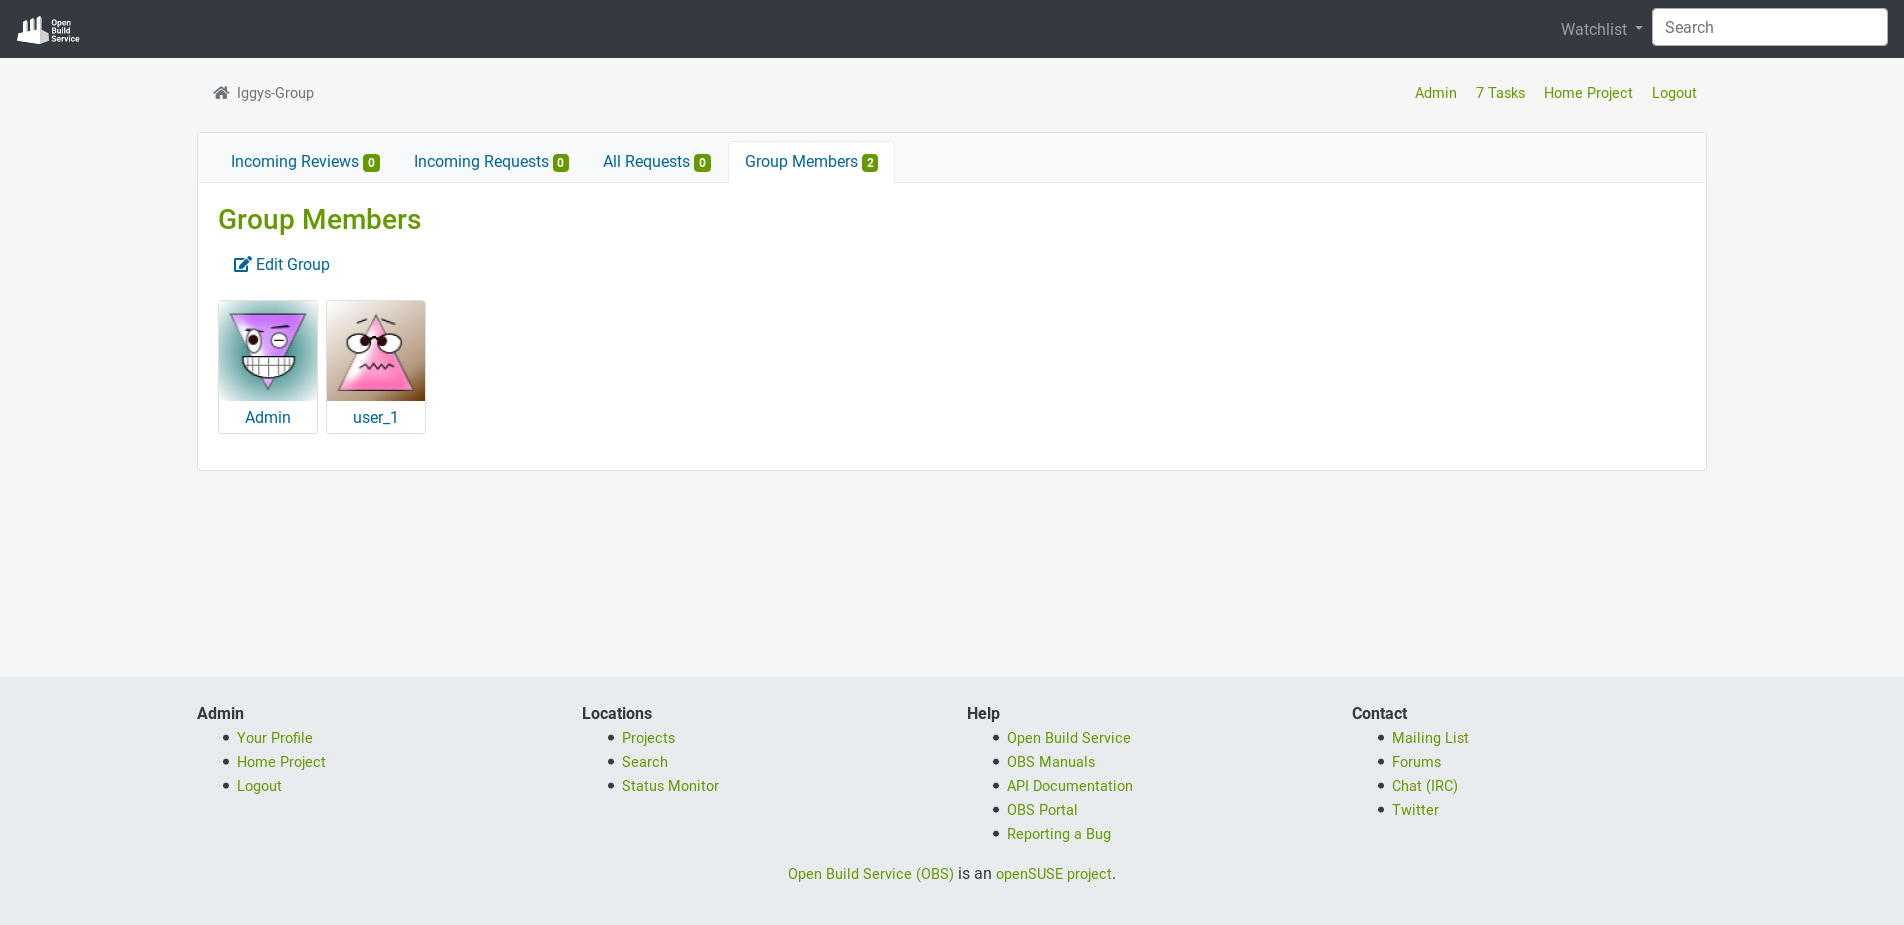Open Mailing List link

(1430, 738)
